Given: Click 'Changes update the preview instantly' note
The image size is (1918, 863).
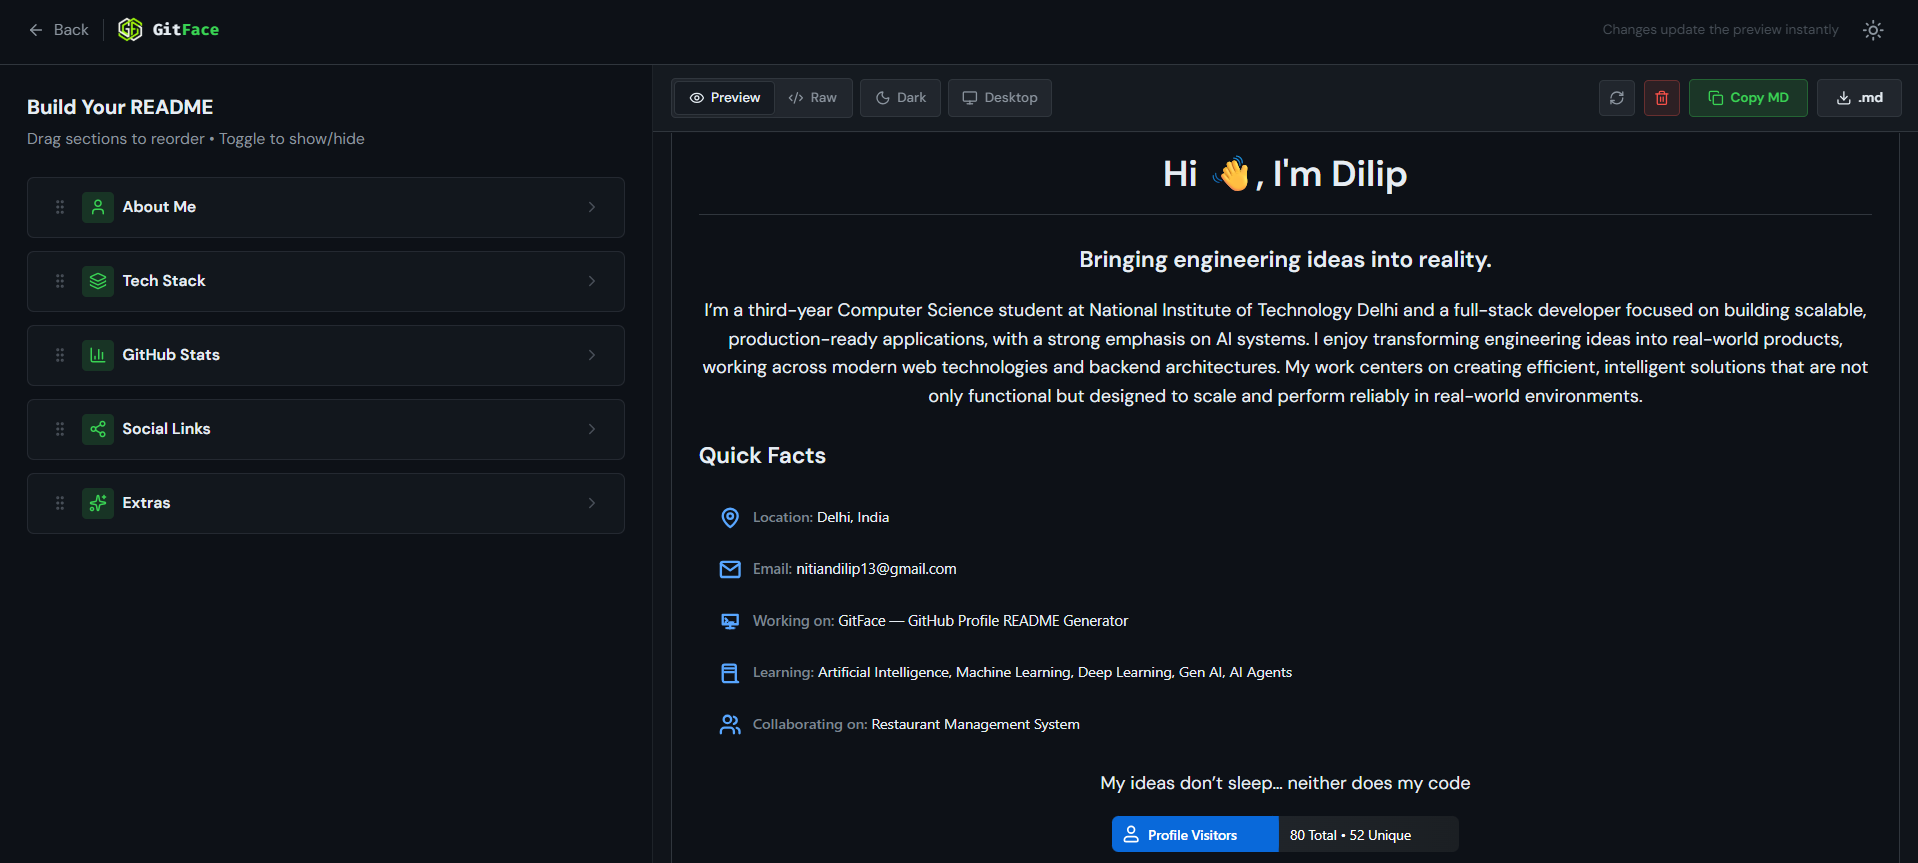Looking at the screenshot, I should click(1720, 30).
